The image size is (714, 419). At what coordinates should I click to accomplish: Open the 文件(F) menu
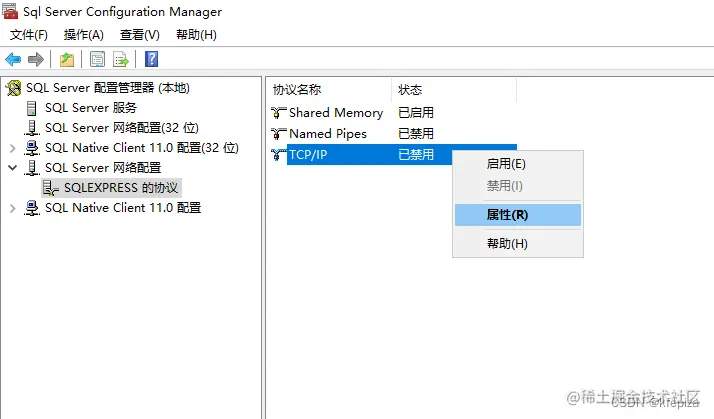coord(29,35)
